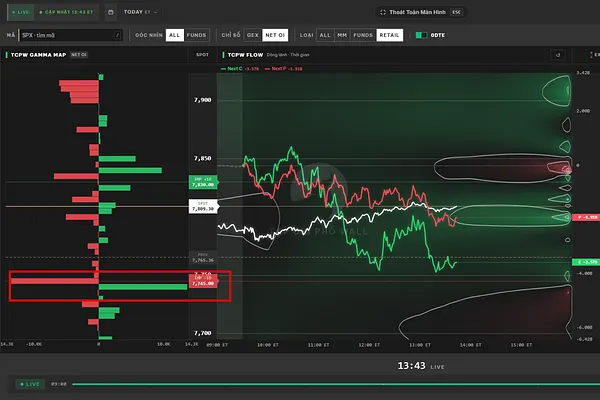Expand the TODAY ET dropdown
Image resolution: width=600 pixels, height=400 pixels.
tap(140, 12)
